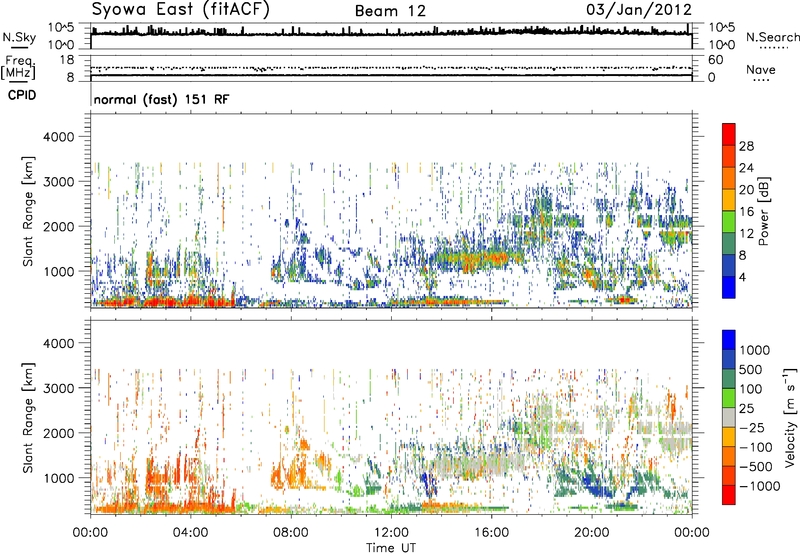Click the '3000' tick on the power panel
The width and height of the screenshot is (800, 554).
click(58, 182)
